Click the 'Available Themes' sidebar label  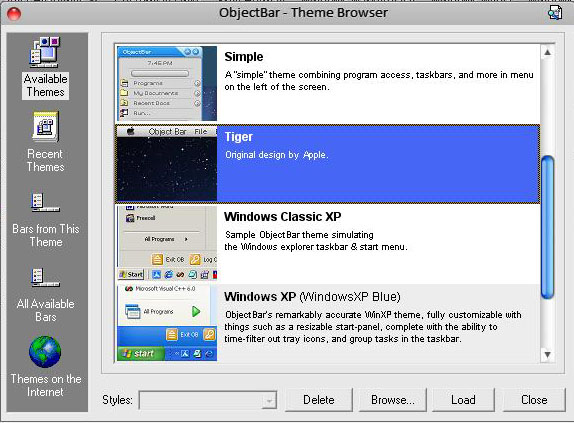pyautogui.click(x=45, y=85)
